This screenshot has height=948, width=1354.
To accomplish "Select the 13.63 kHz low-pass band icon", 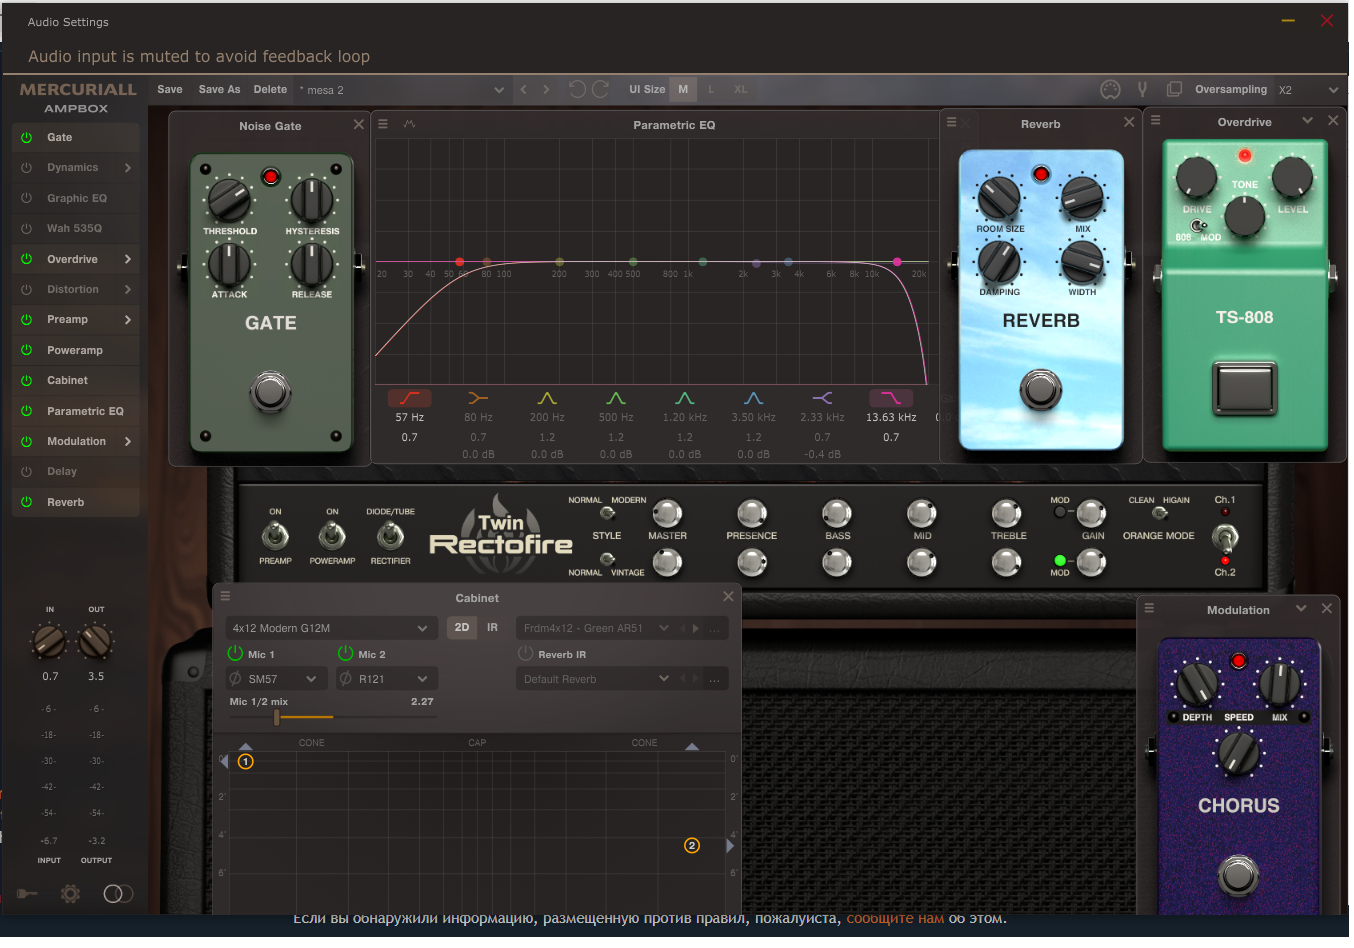I will tap(891, 398).
